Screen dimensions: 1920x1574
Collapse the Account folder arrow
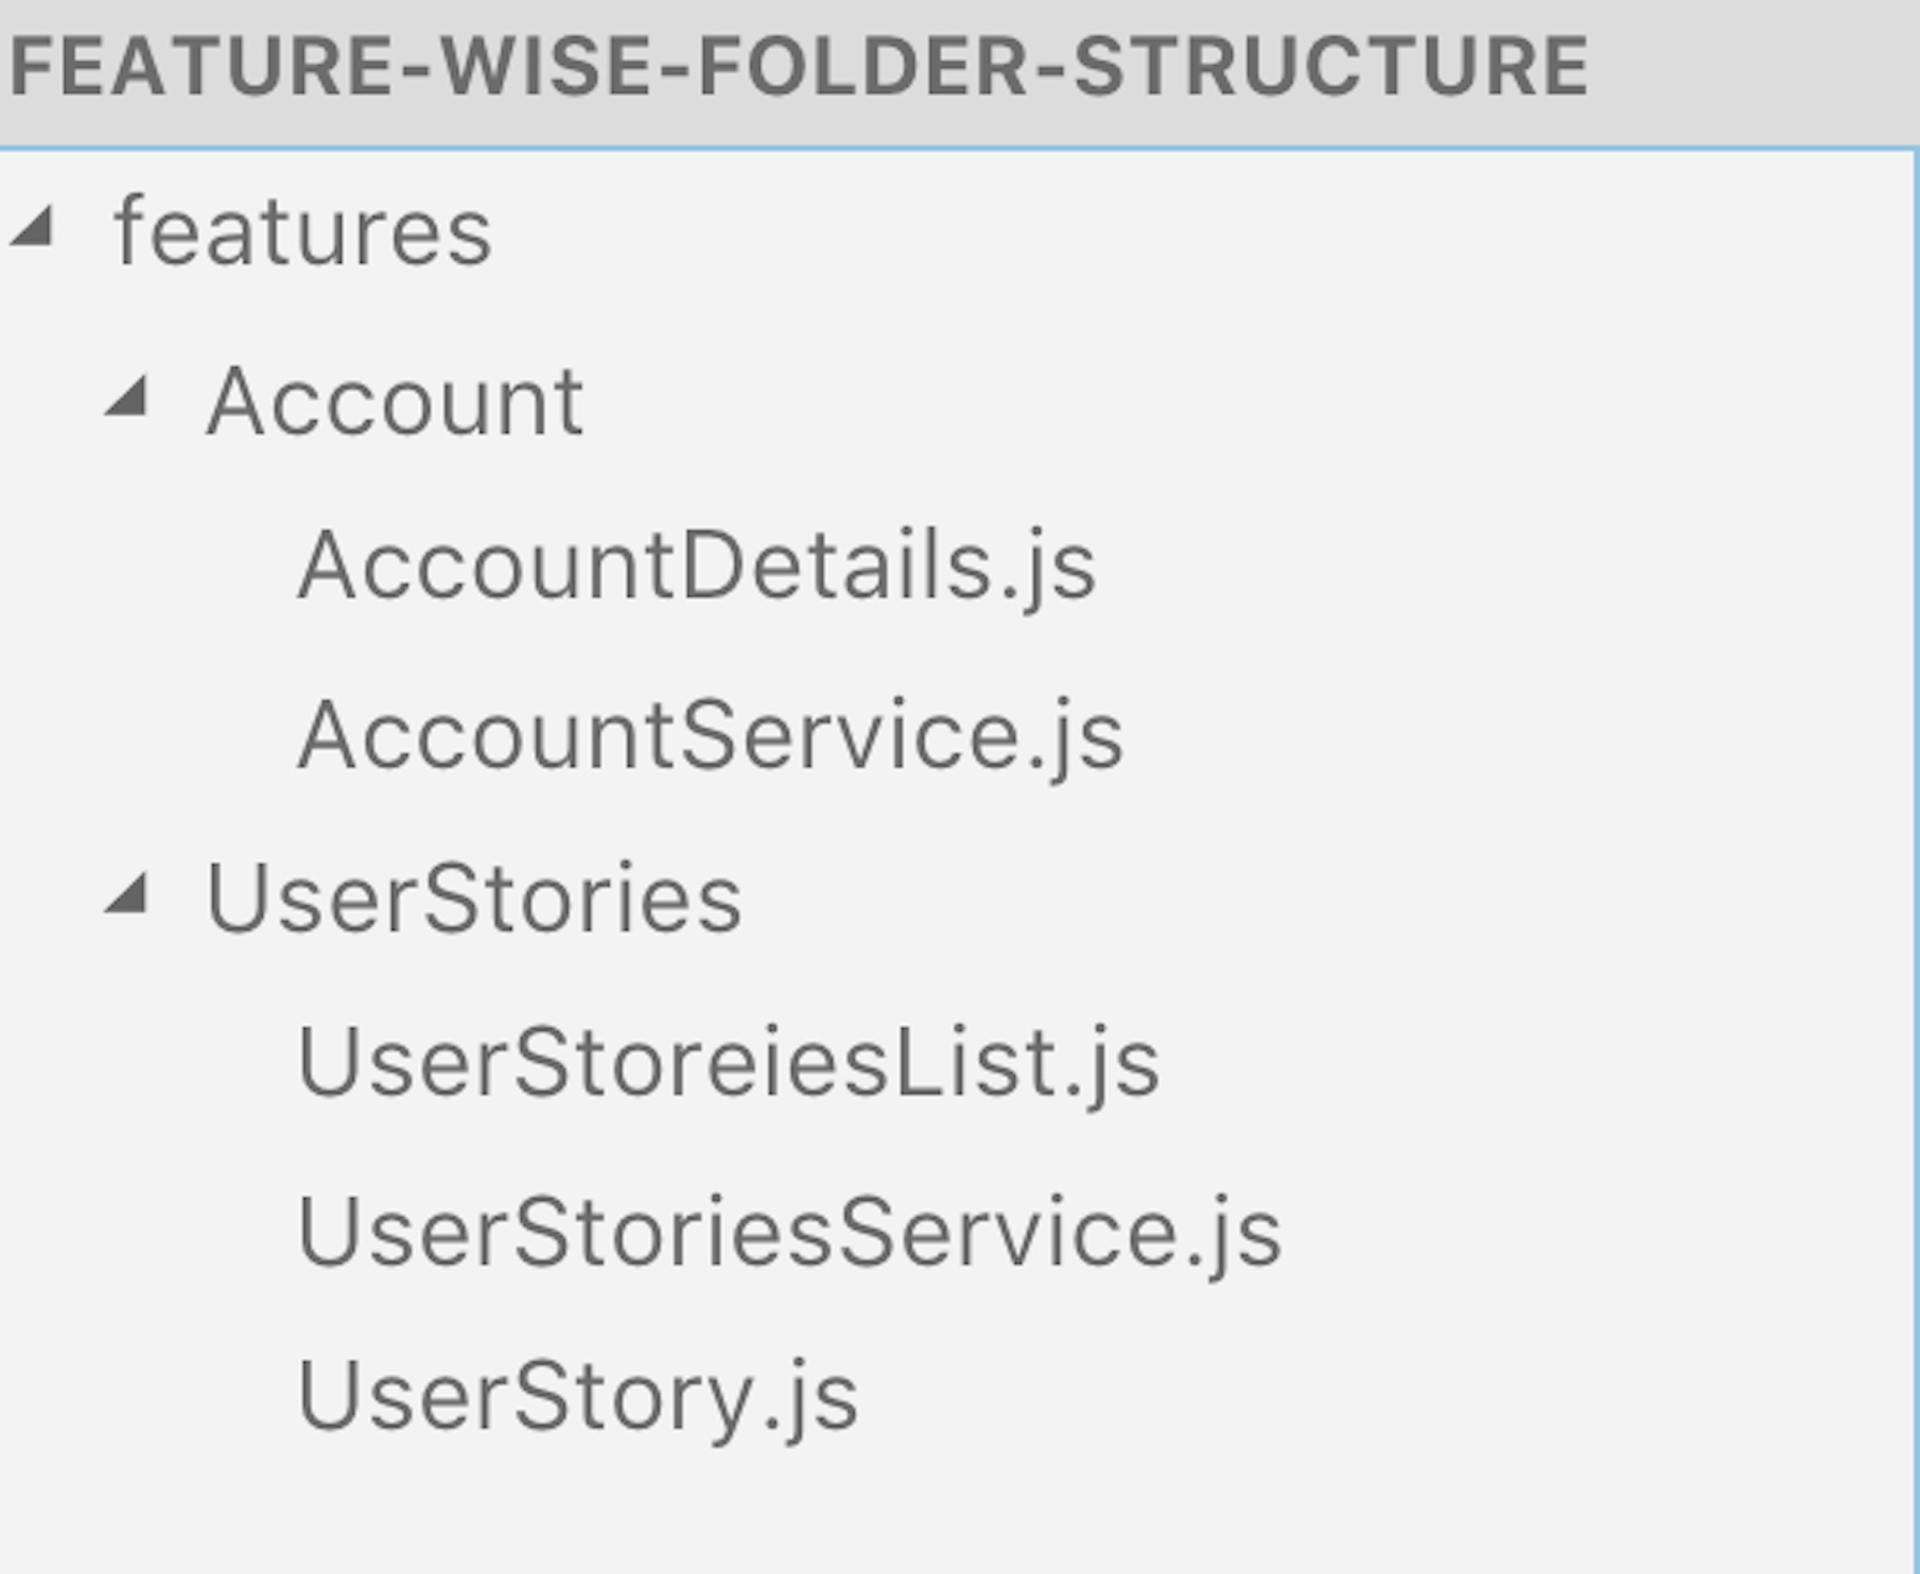tap(127, 396)
